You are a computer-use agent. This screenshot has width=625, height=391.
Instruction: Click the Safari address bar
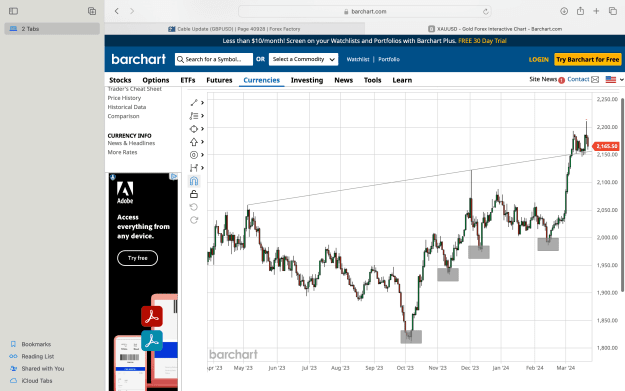[365, 12]
